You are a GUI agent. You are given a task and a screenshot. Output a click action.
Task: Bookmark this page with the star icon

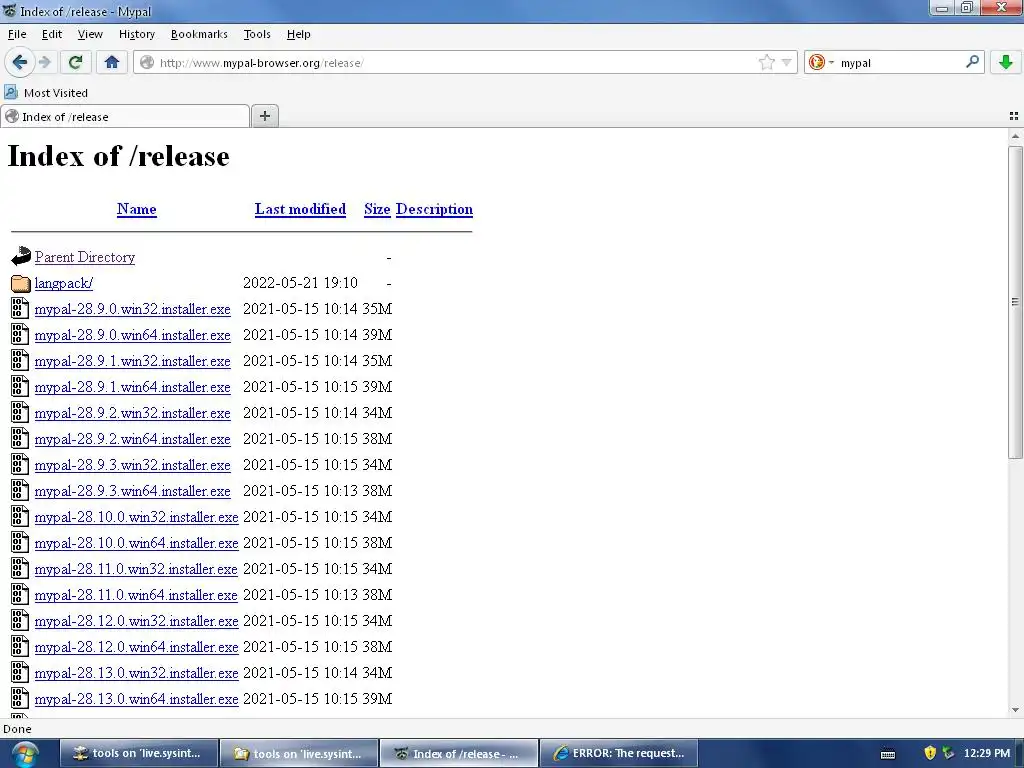[767, 62]
